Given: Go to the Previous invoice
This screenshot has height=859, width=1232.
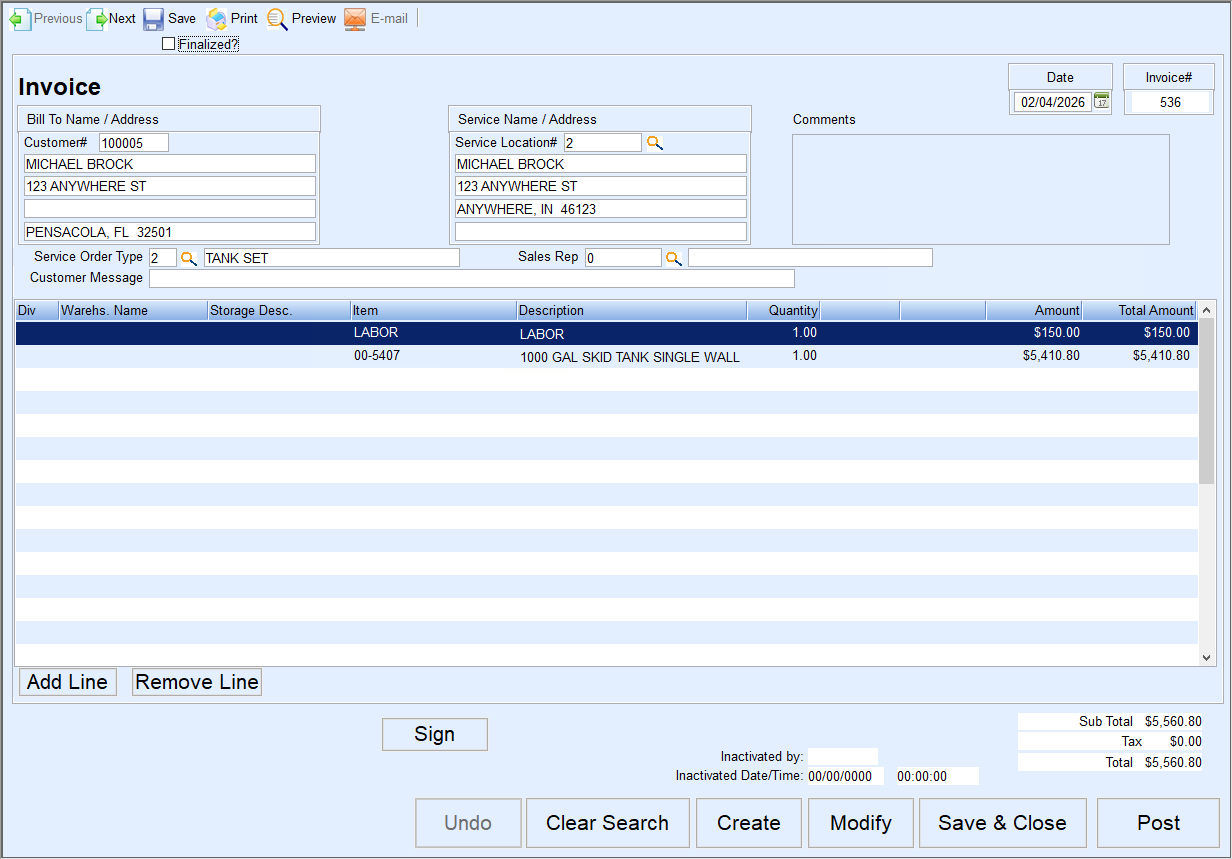Looking at the screenshot, I should pyautogui.click(x=45, y=18).
